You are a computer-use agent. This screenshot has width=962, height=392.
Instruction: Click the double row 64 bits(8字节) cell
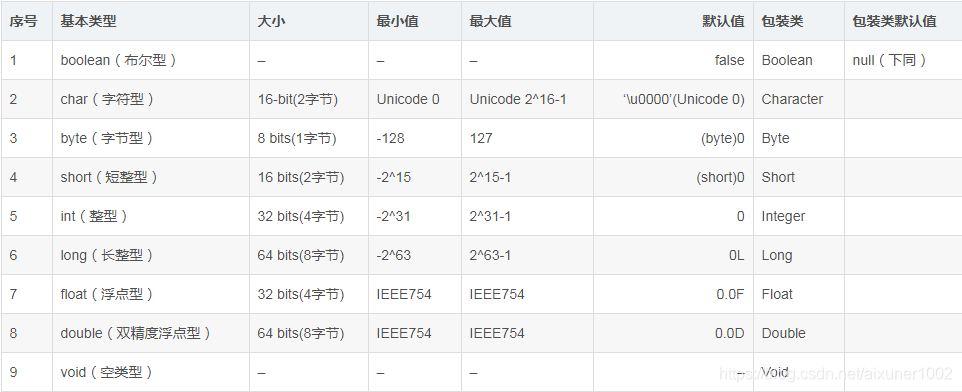[309, 333]
